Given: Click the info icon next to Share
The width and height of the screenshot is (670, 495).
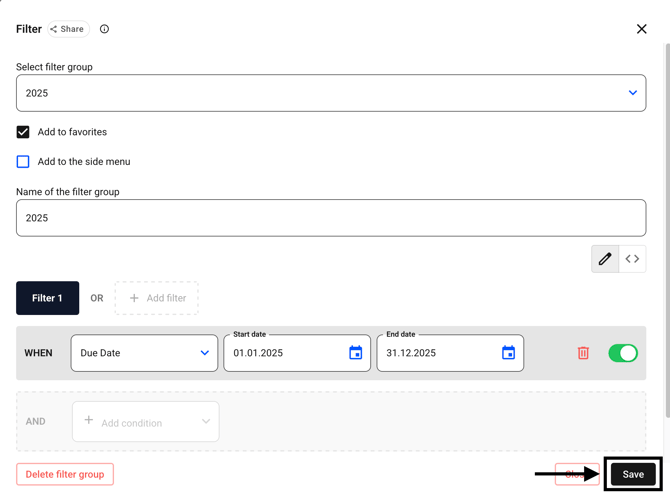Looking at the screenshot, I should pyautogui.click(x=104, y=29).
